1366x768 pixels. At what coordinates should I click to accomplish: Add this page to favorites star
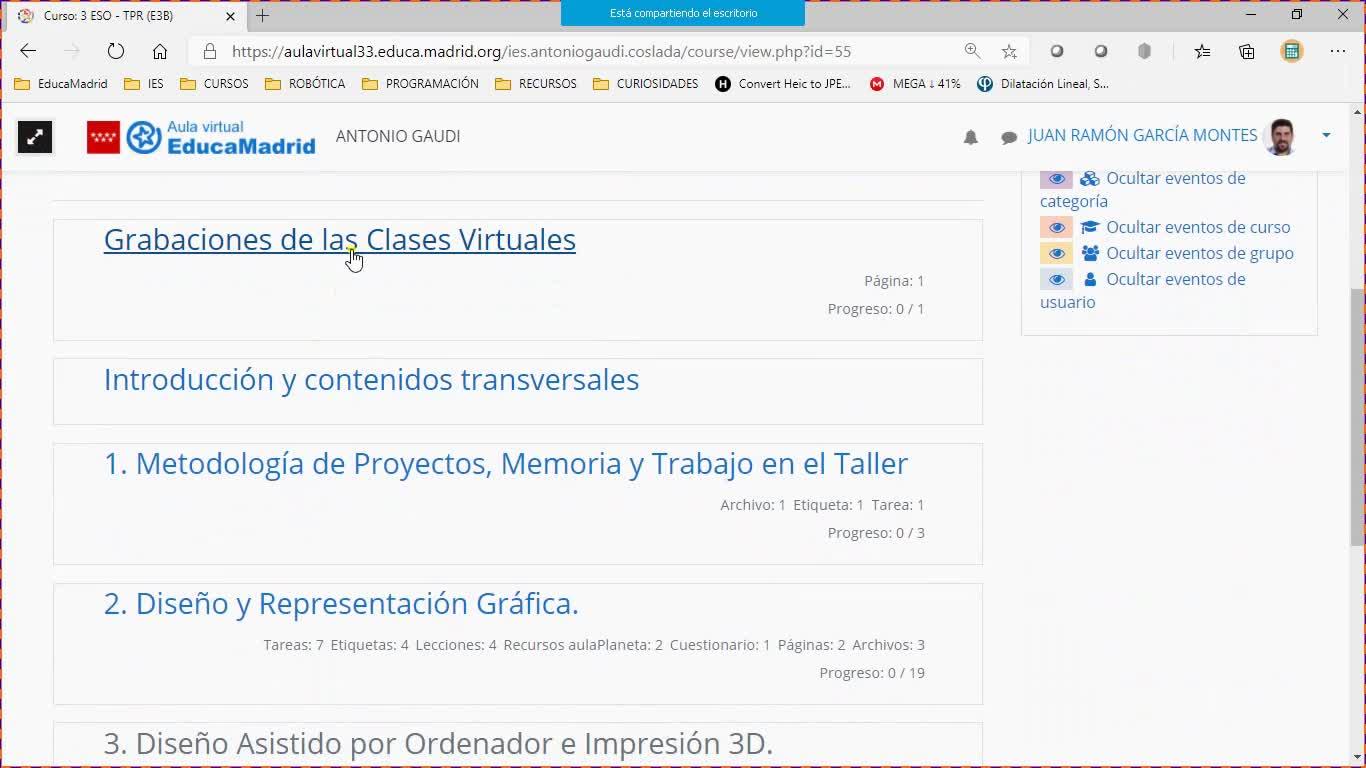point(1009,51)
